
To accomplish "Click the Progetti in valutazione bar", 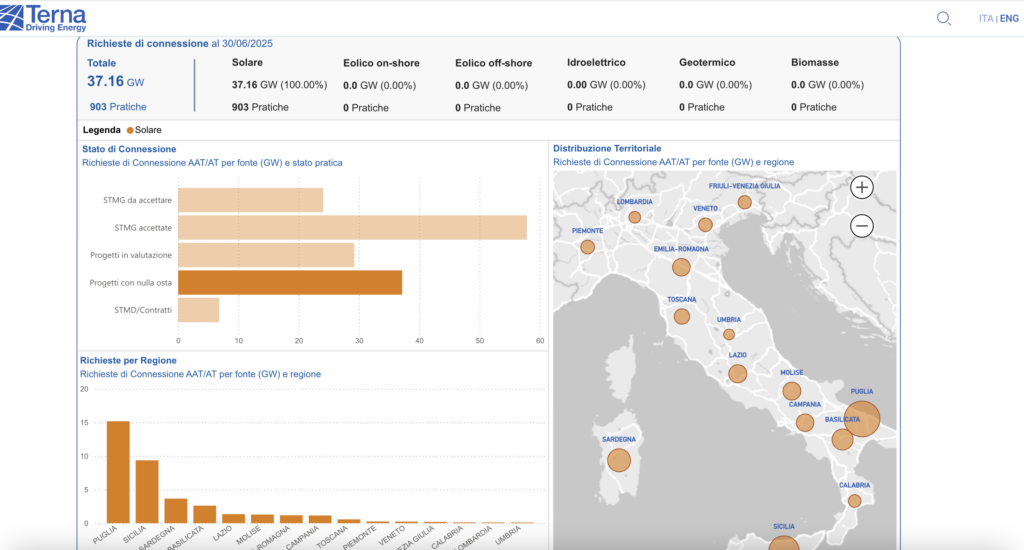I will click(266, 255).
